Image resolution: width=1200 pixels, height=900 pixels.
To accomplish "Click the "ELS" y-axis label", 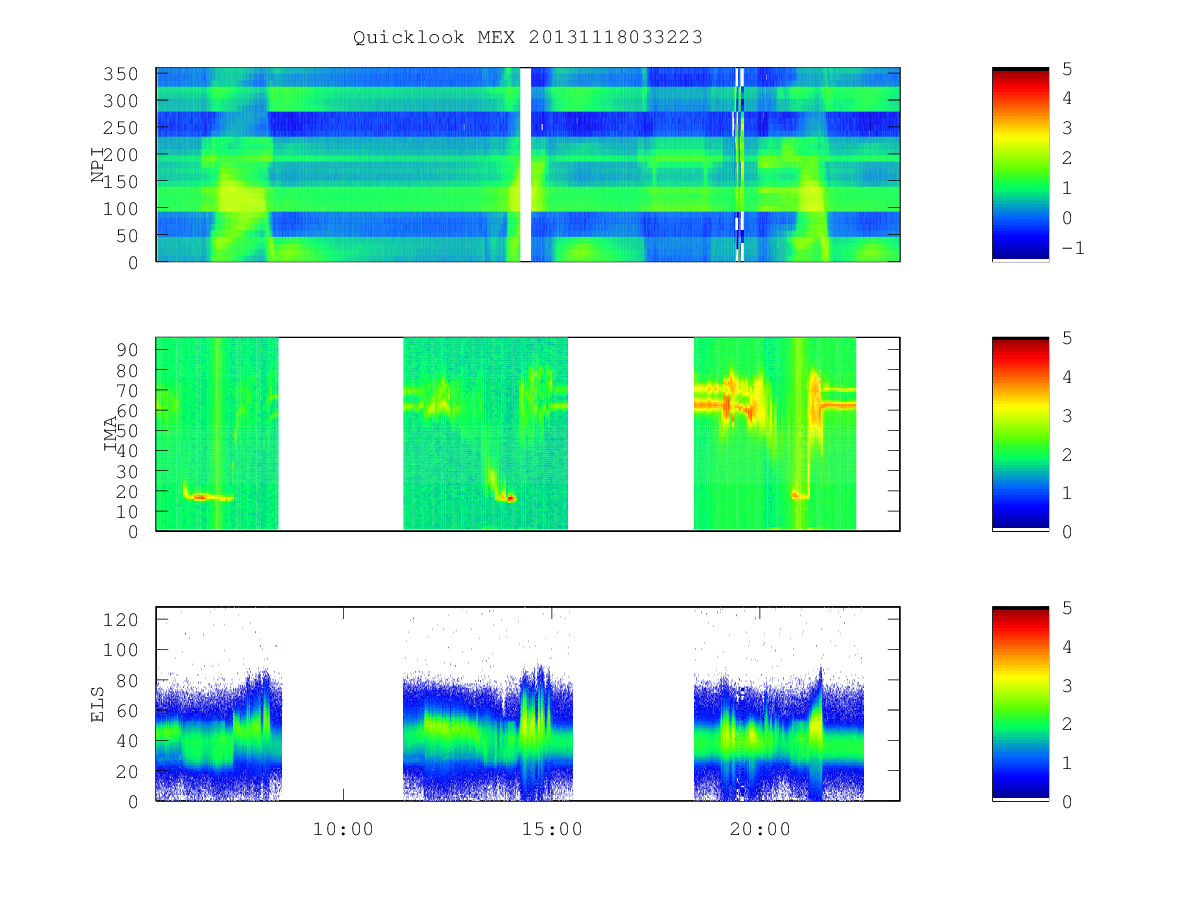I will (98, 704).
